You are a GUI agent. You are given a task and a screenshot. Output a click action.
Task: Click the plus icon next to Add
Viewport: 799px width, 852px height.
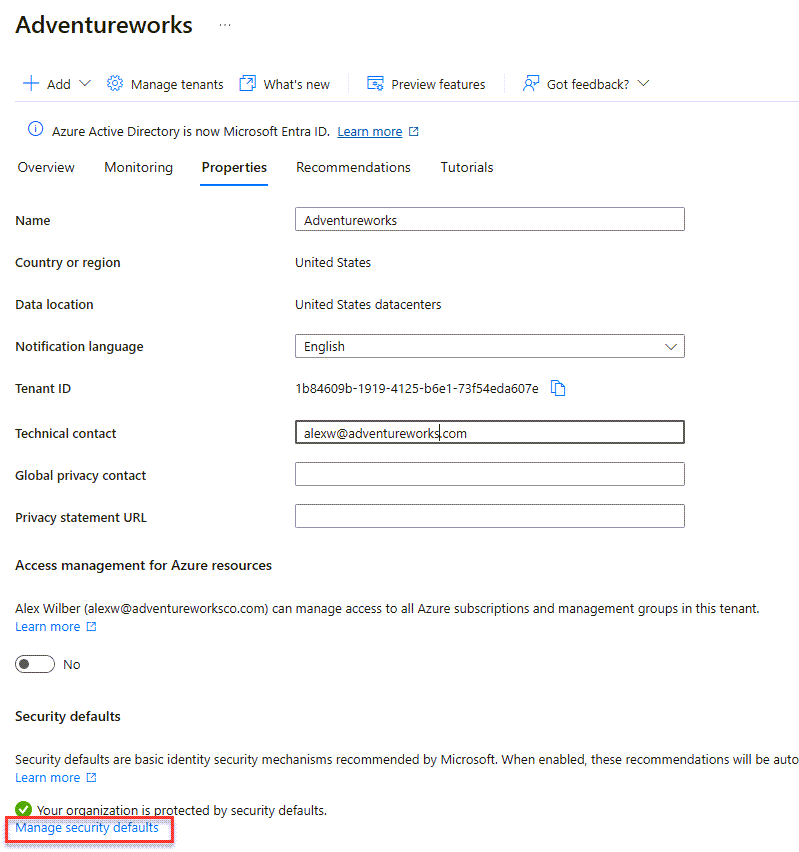coord(31,84)
